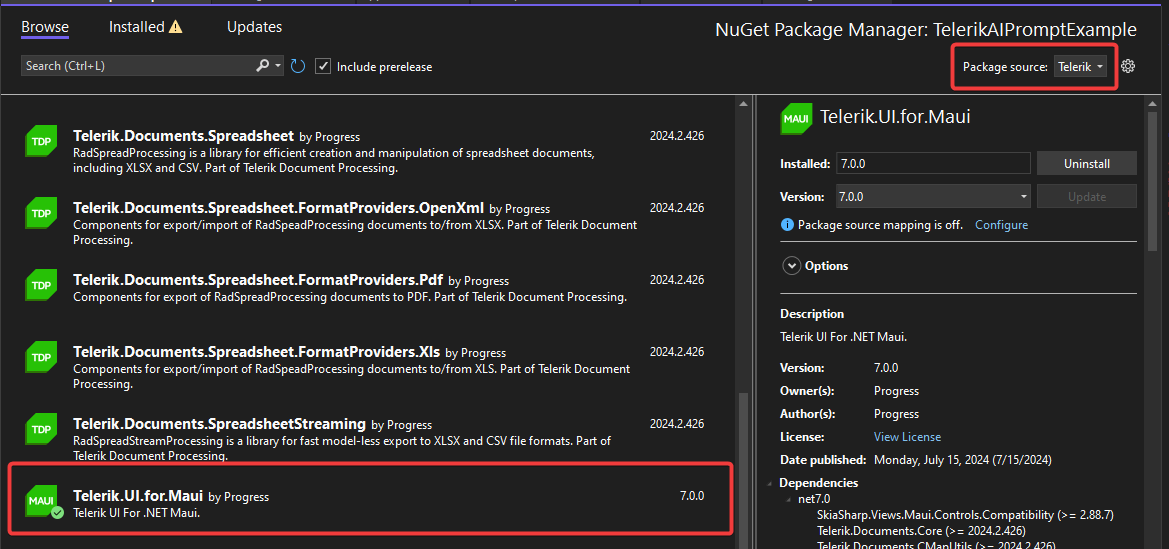Click the 7.0.0 version in list row
This screenshot has height=549, width=1169.
[x=692, y=495]
